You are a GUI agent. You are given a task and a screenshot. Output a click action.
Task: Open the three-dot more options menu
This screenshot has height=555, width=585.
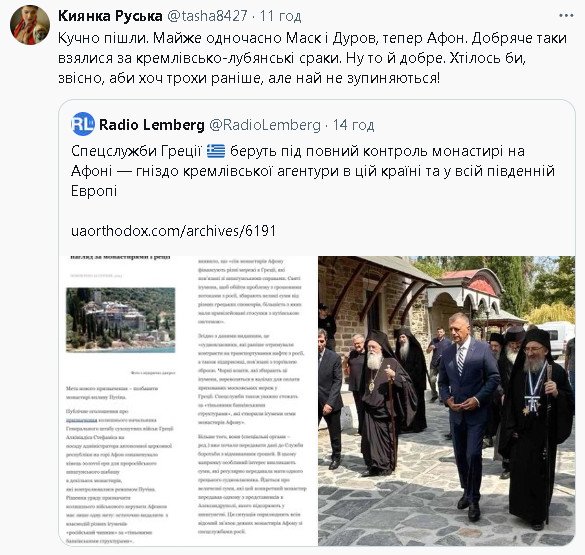[566, 16]
